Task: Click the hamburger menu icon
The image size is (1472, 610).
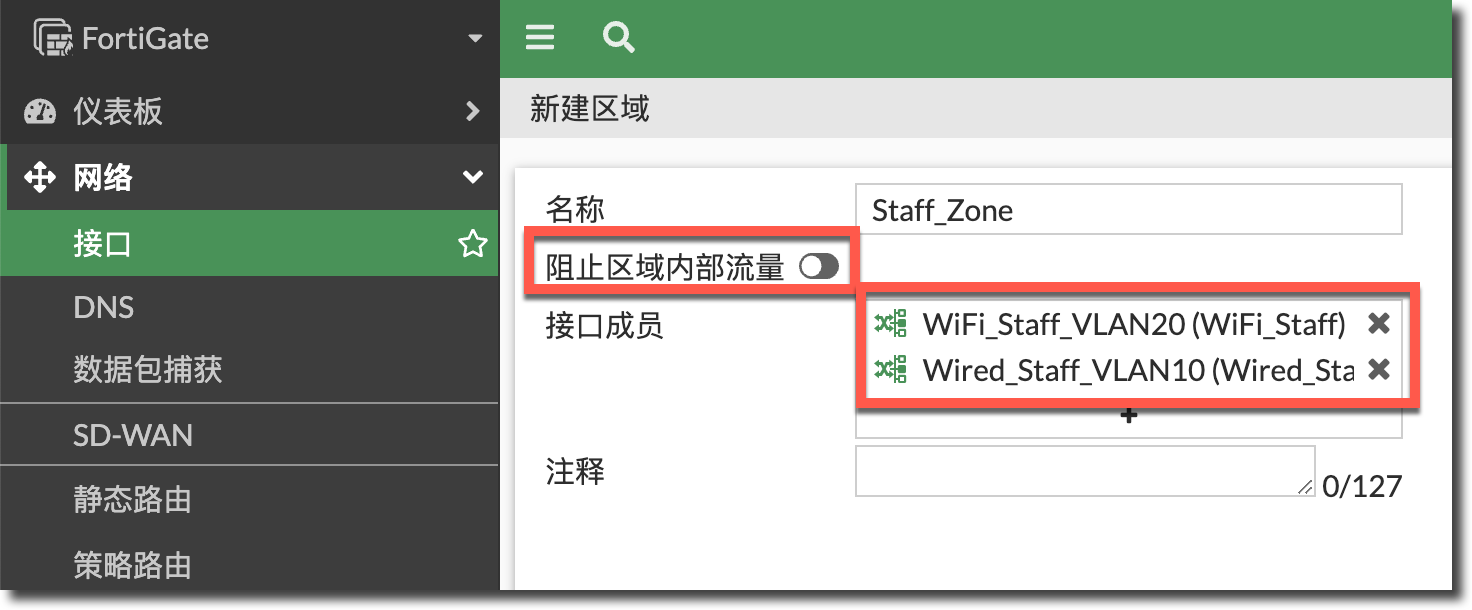Action: (540, 38)
